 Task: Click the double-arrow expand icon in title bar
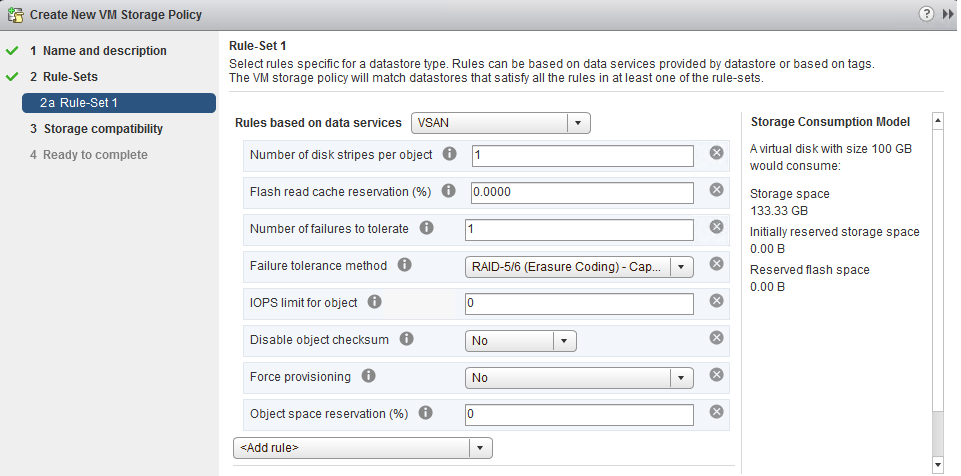(948, 14)
